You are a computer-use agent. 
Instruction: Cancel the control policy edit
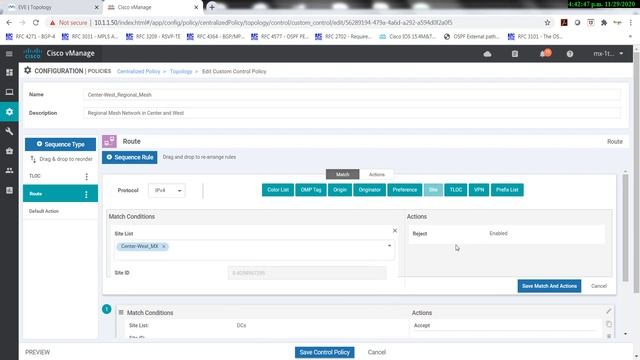tap(376, 352)
